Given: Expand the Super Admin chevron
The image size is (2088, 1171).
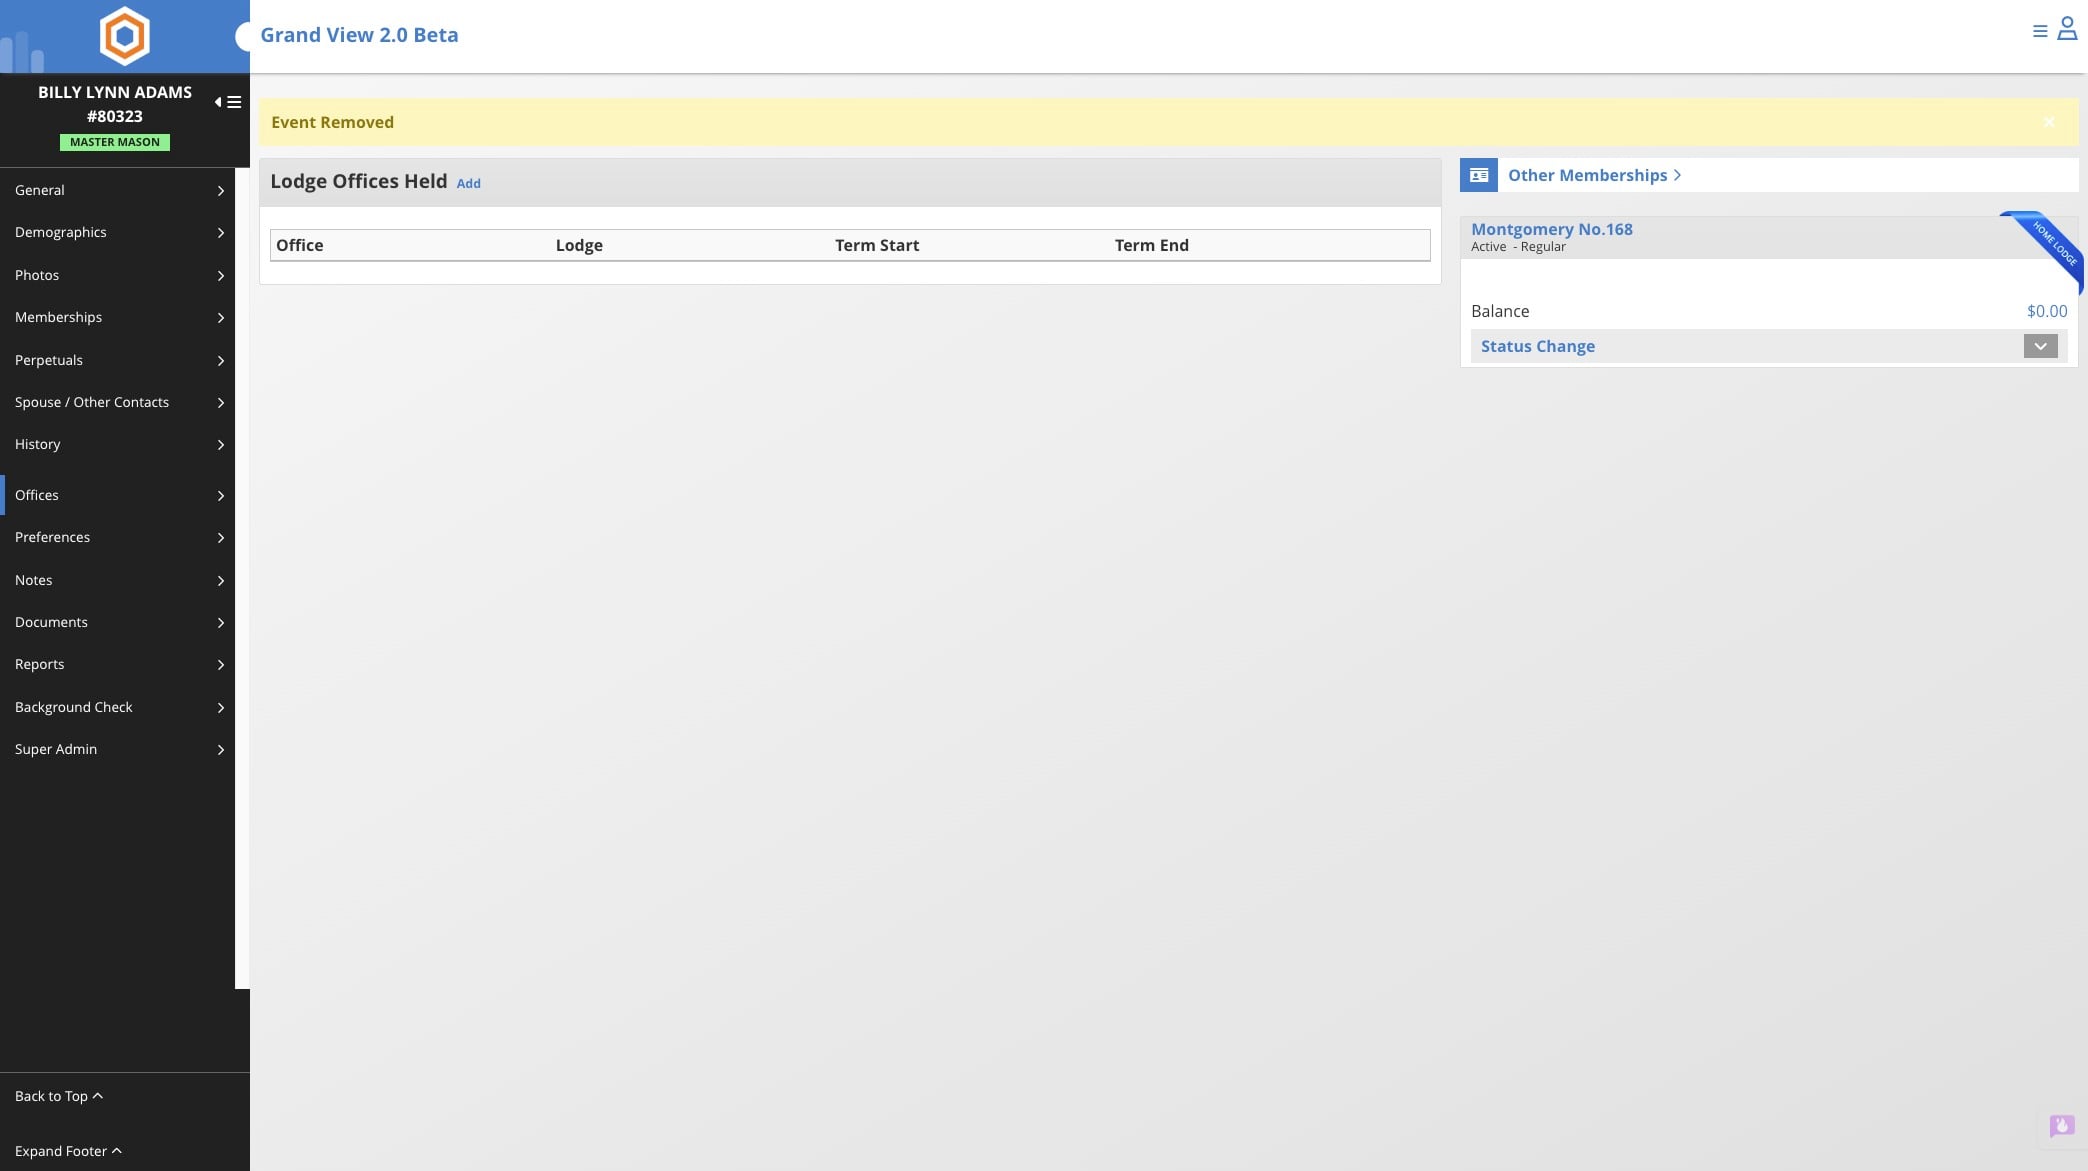Looking at the screenshot, I should point(220,749).
